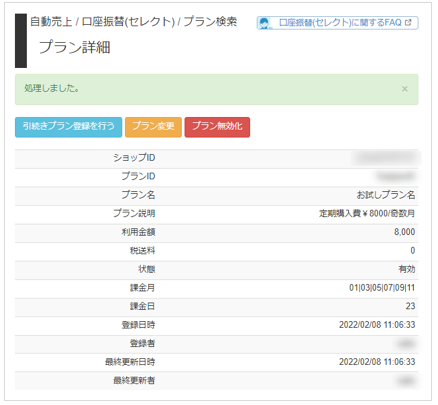
Task: Select the プラン検索 breadcrumb text
Action: 210,22
